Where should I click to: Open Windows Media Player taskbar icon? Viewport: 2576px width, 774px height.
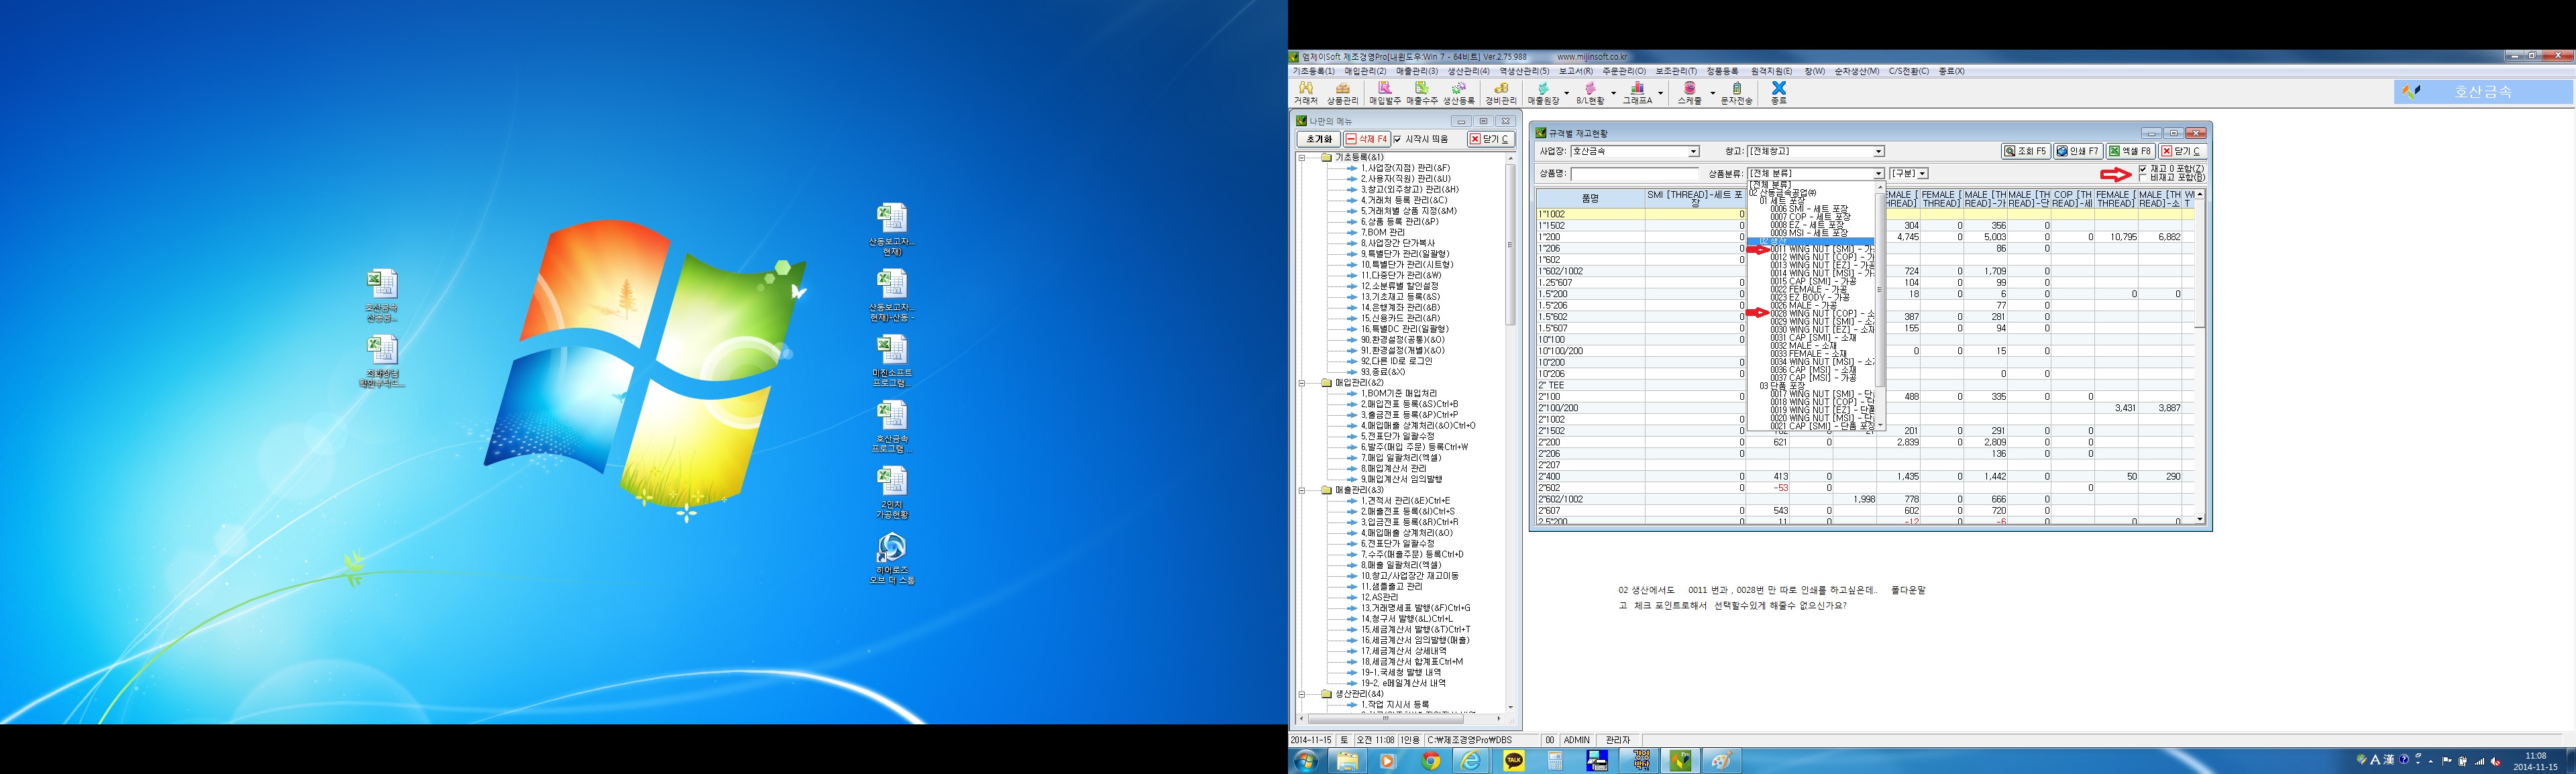[x=1388, y=761]
